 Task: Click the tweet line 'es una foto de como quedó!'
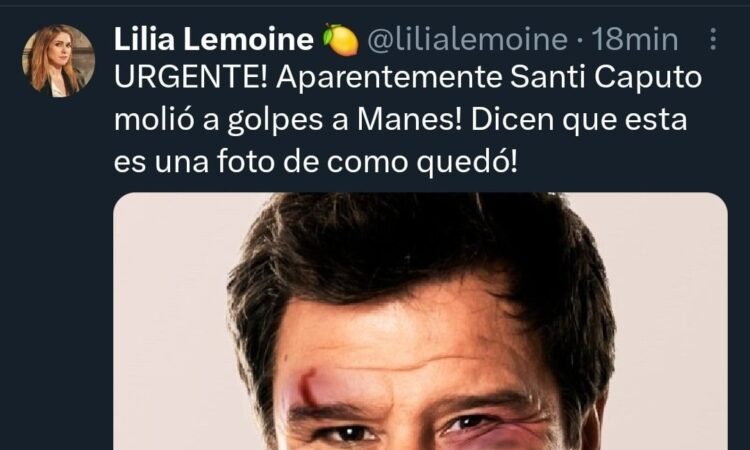click(x=316, y=162)
